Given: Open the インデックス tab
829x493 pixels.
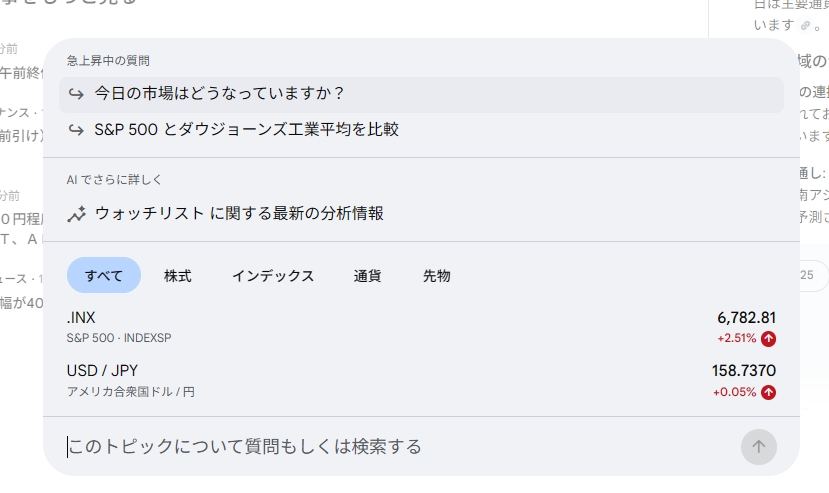Looking at the screenshot, I should [273, 276].
